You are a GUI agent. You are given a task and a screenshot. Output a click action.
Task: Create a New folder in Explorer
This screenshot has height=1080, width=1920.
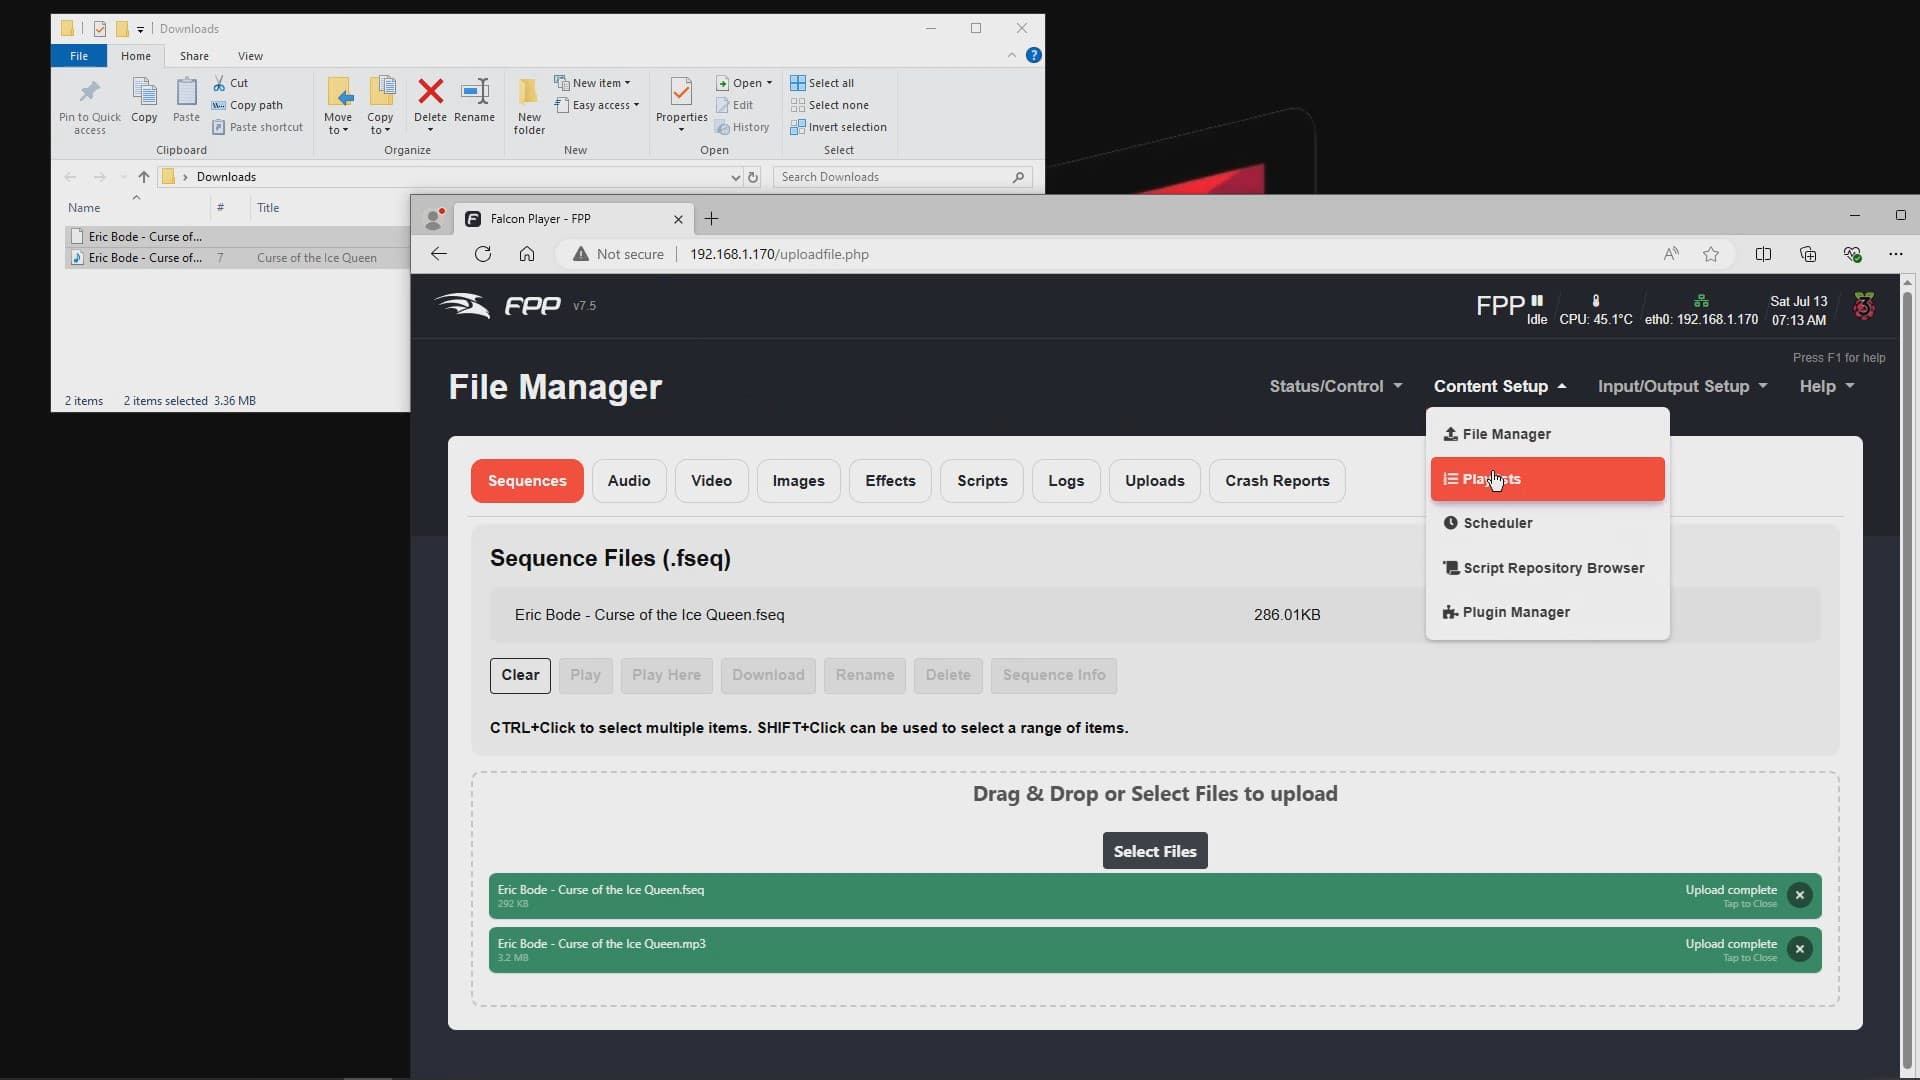[529, 106]
